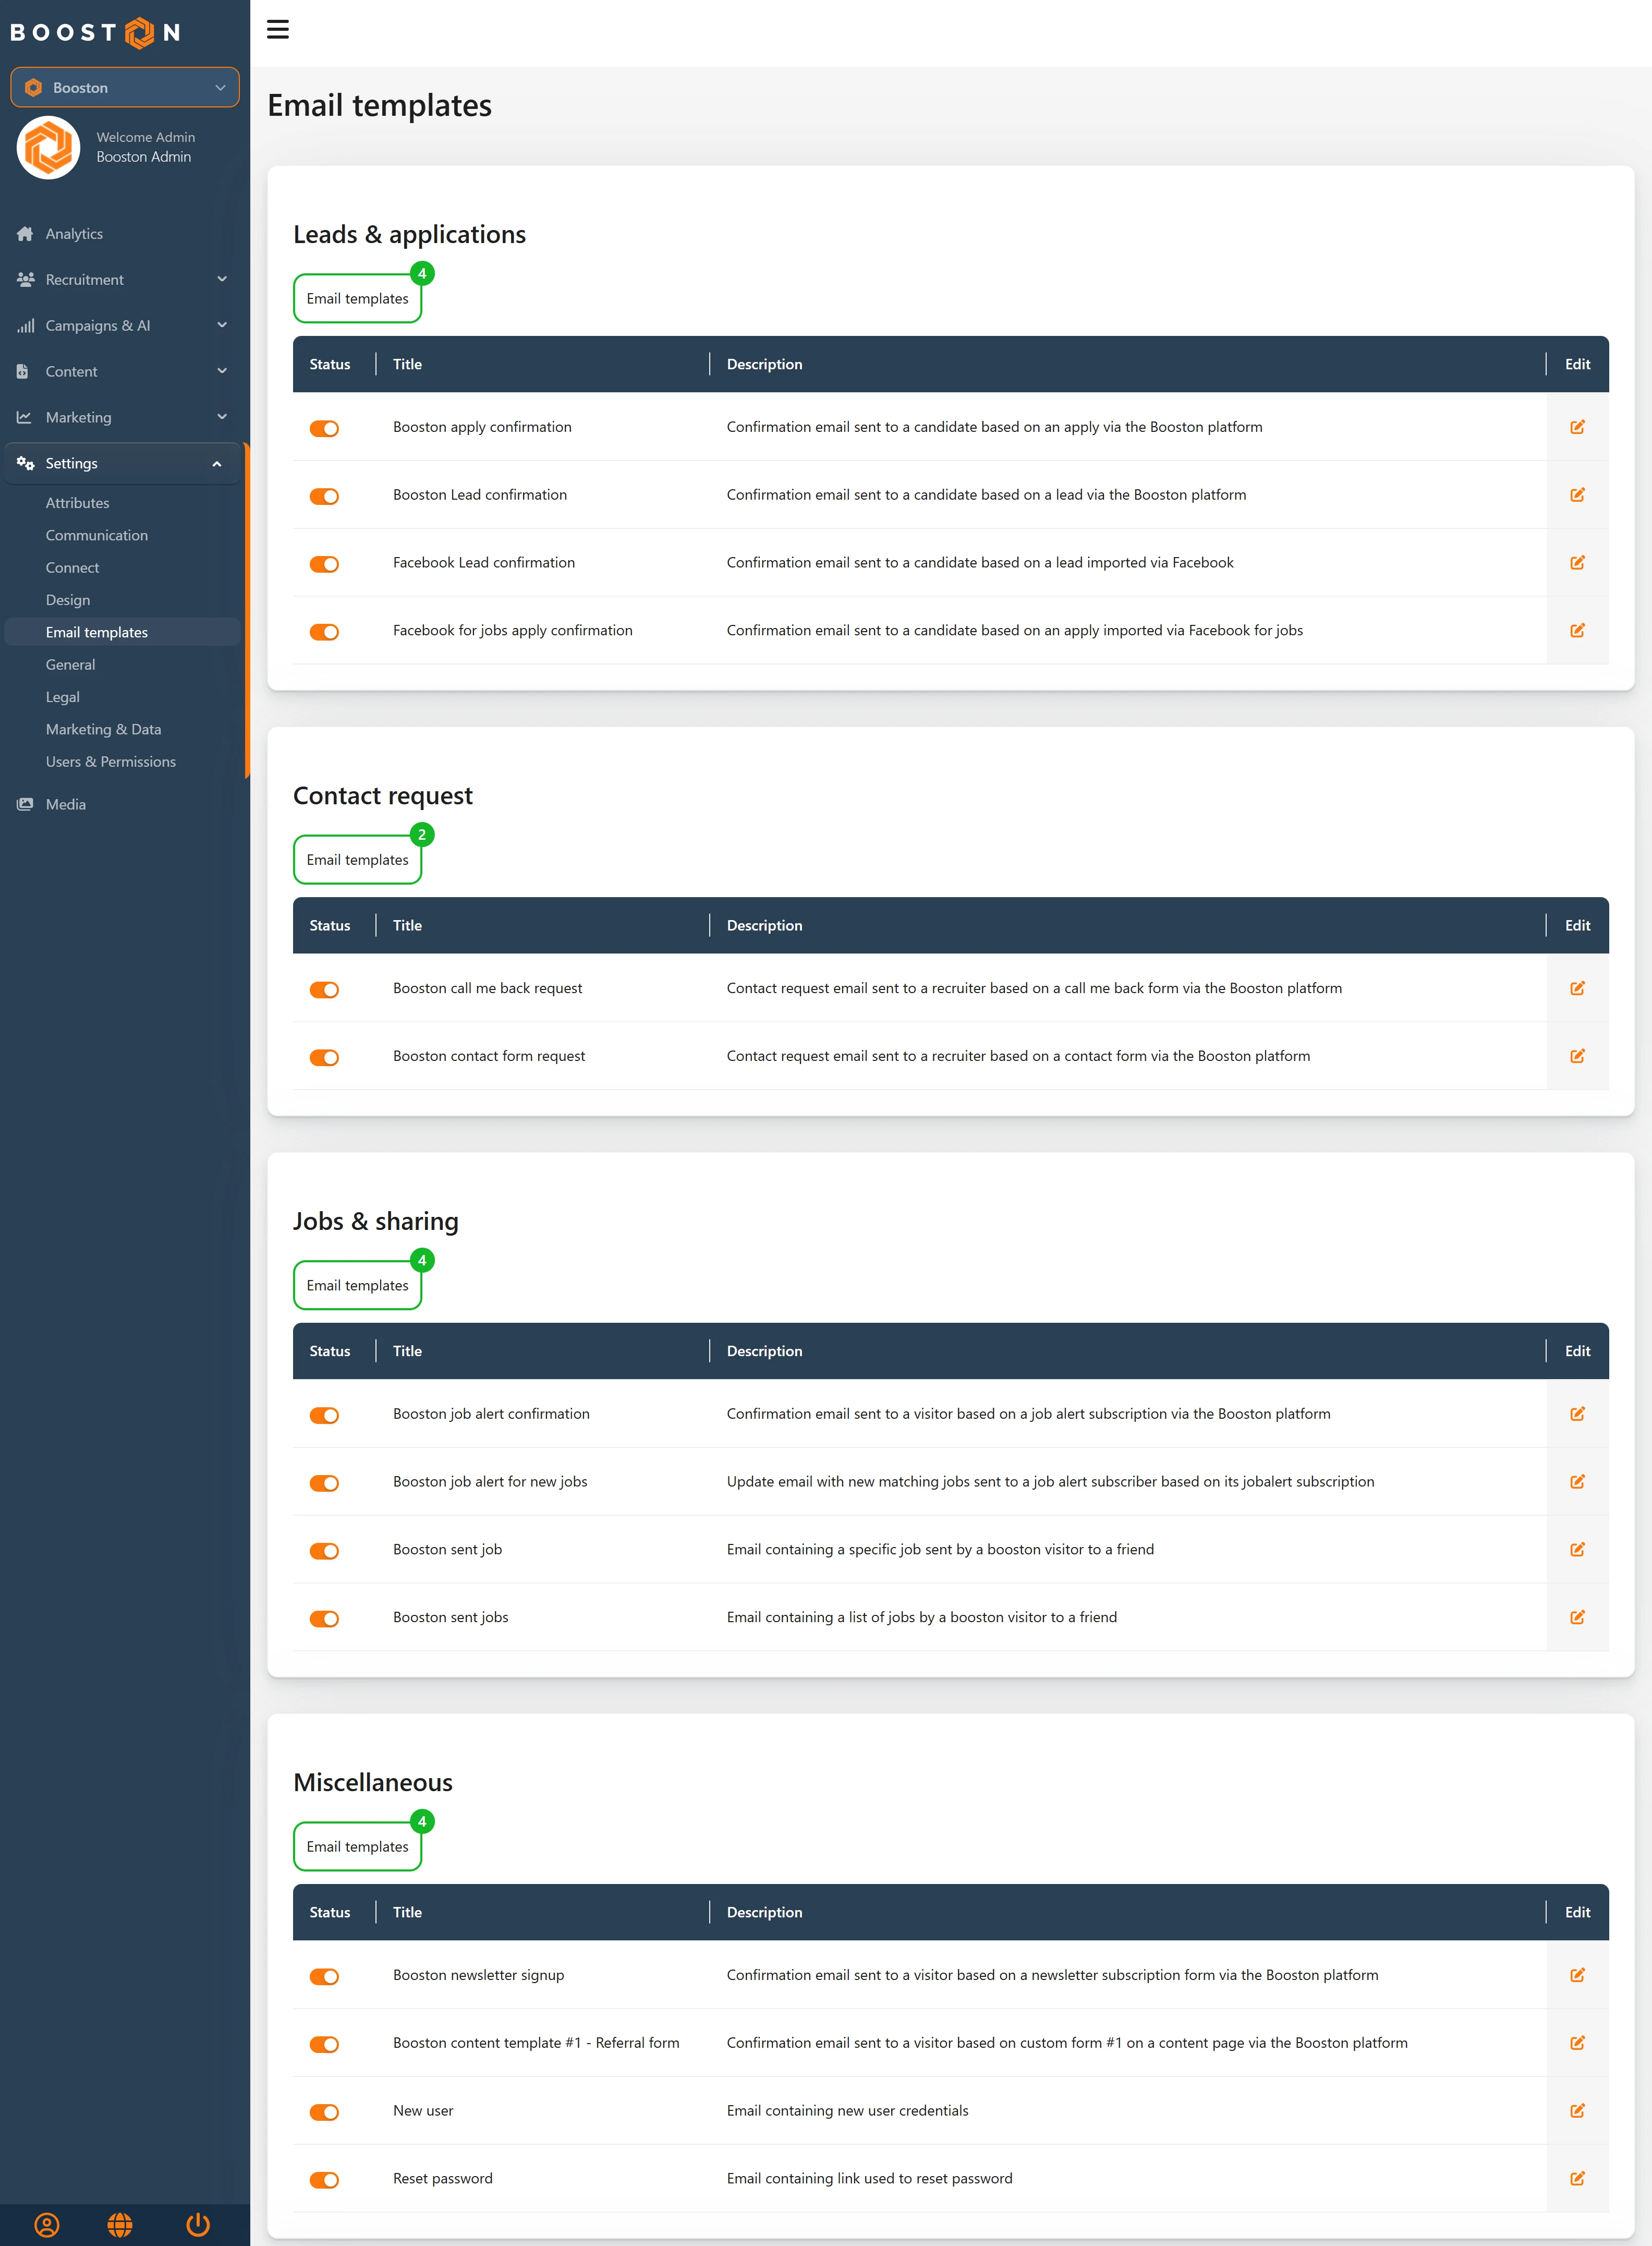Click 'Booston sent jobs' title text
The height and width of the screenshot is (2246, 1652).
pyautogui.click(x=450, y=1618)
